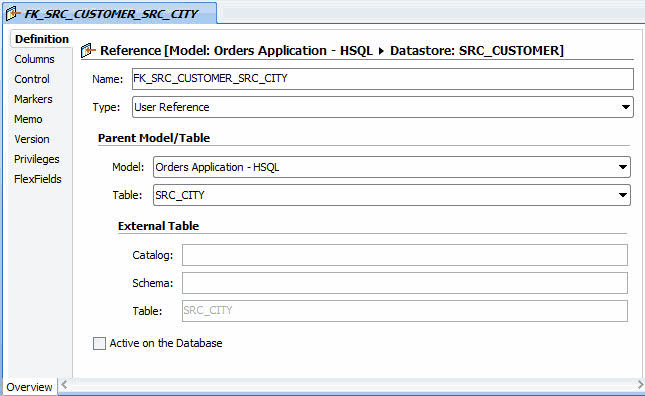Select the FK_SRC_CUSTOMER_SRC_CITY editor tab
Image resolution: width=645 pixels, height=396 pixels.
coord(110,13)
